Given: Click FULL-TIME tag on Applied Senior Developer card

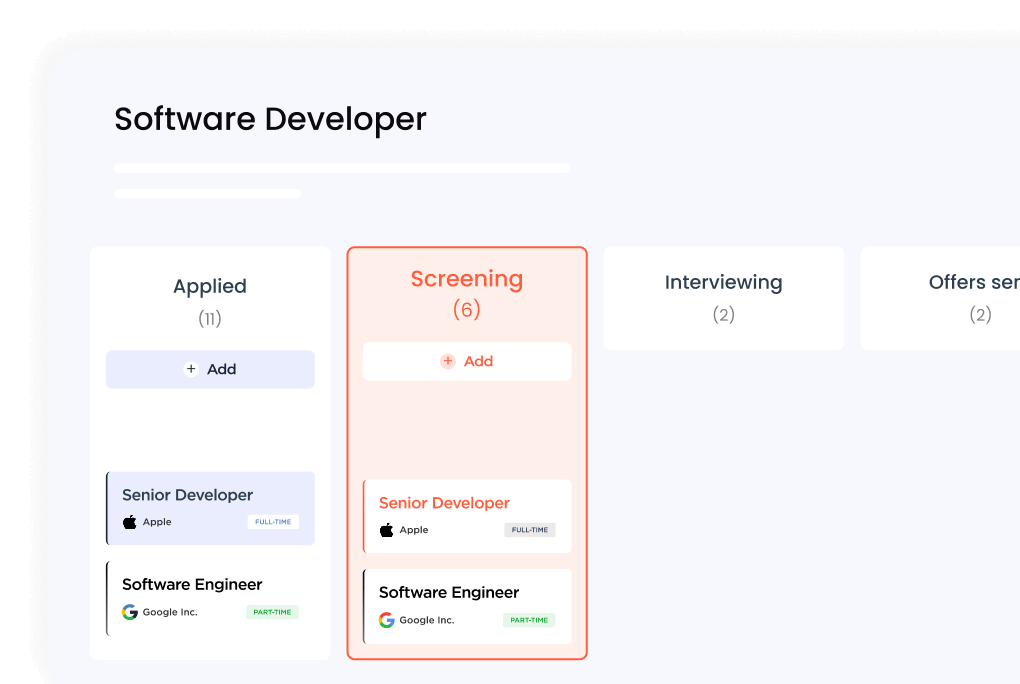Looking at the screenshot, I should (x=273, y=522).
